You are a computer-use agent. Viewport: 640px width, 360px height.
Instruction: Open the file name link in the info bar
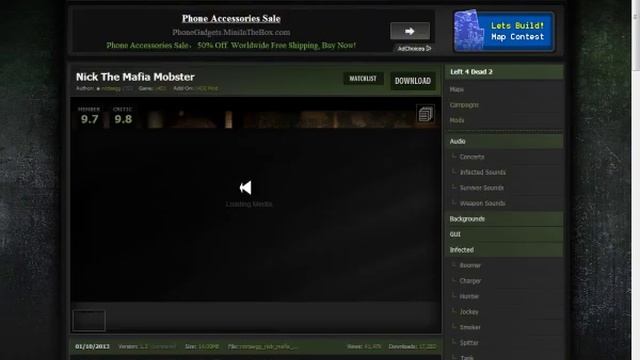268,347
